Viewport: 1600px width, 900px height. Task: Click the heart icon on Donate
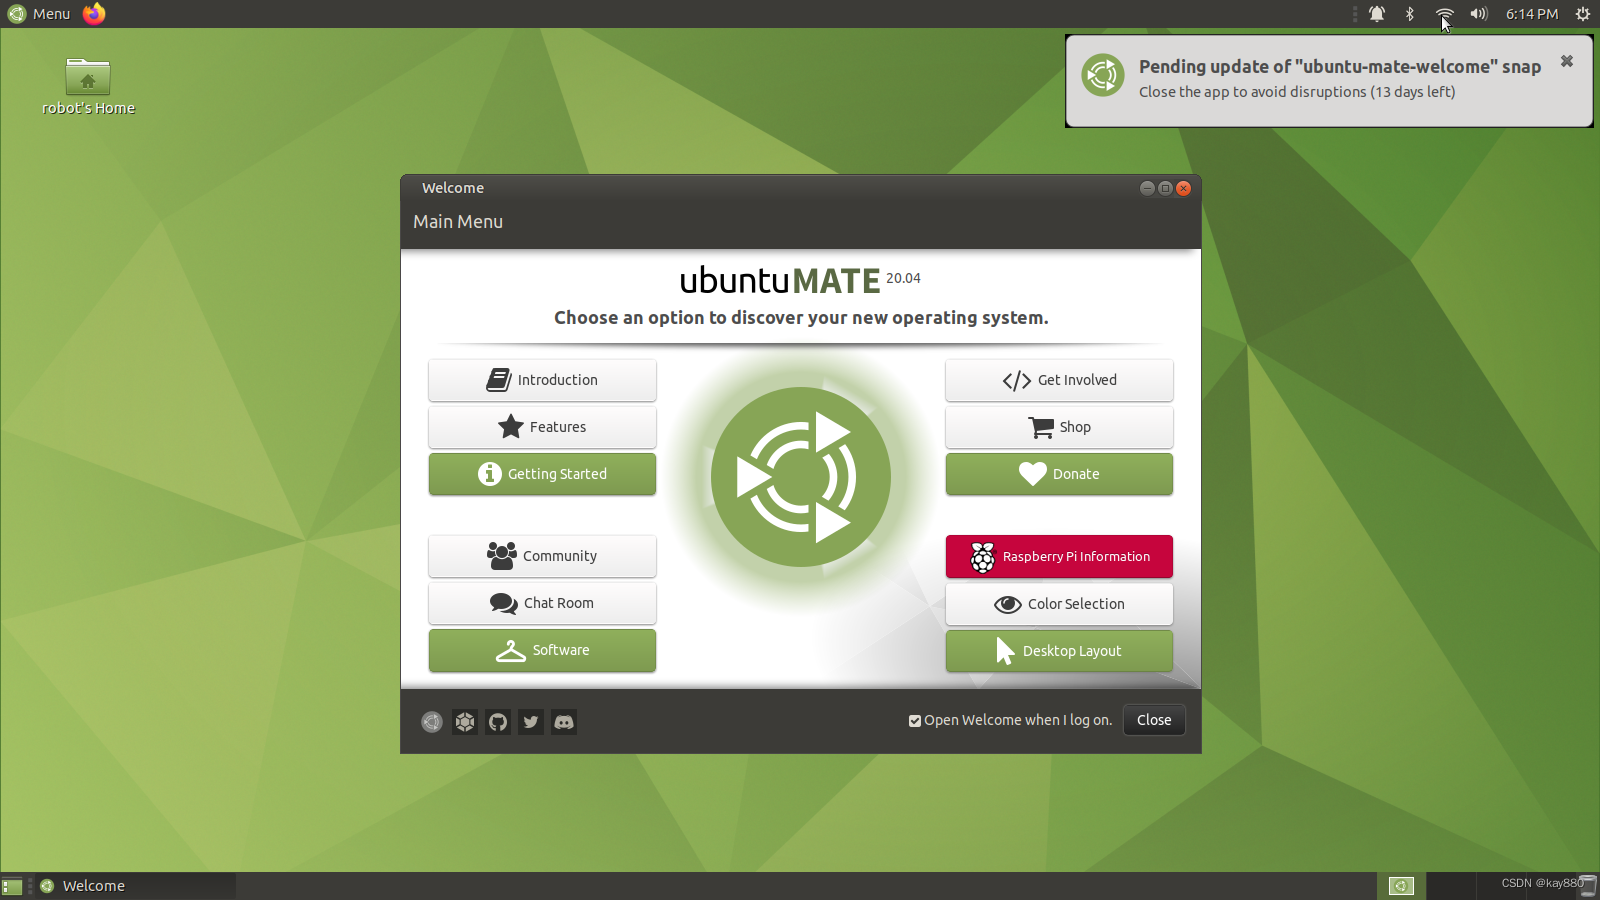(1033, 474)
